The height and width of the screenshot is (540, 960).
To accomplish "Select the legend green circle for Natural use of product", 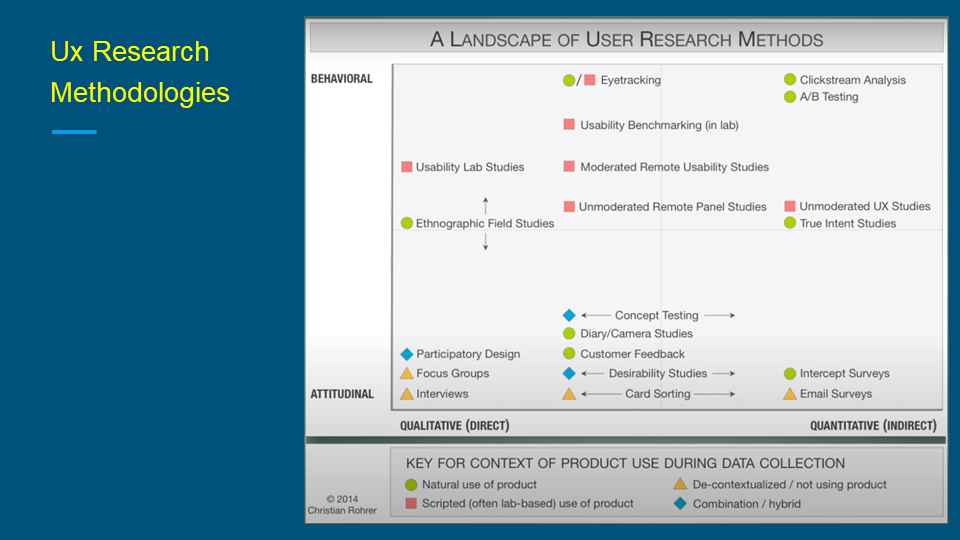I will (x=411, y=484).
